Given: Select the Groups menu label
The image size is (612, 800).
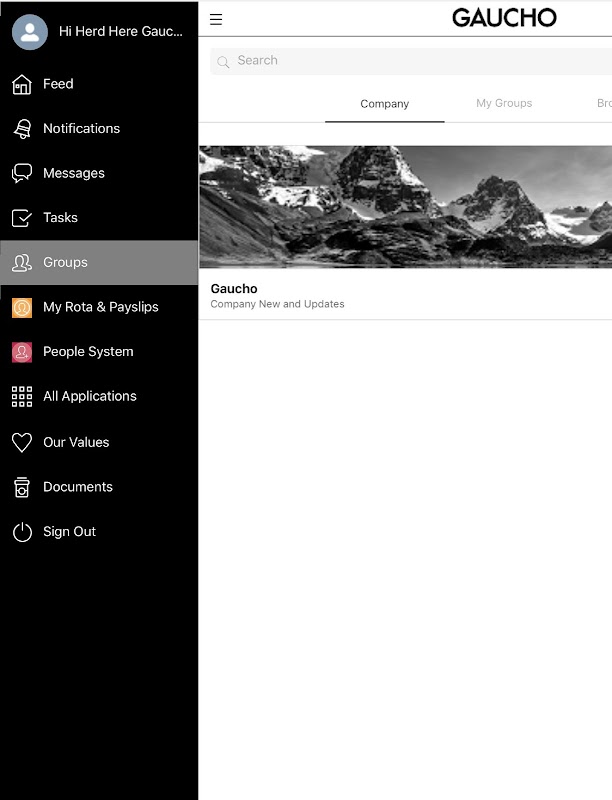Looking at the screenshot, I should pos(65,262).
